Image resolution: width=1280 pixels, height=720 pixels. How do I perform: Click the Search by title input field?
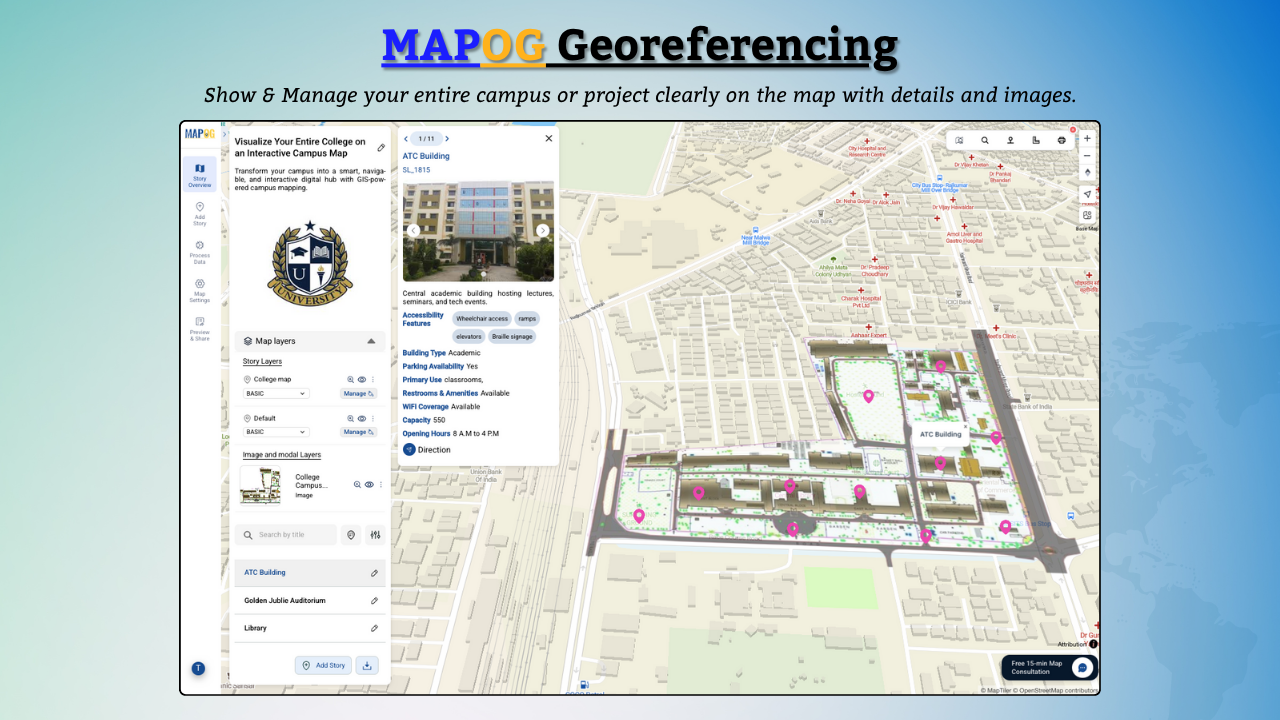click(x=290, y=534)
